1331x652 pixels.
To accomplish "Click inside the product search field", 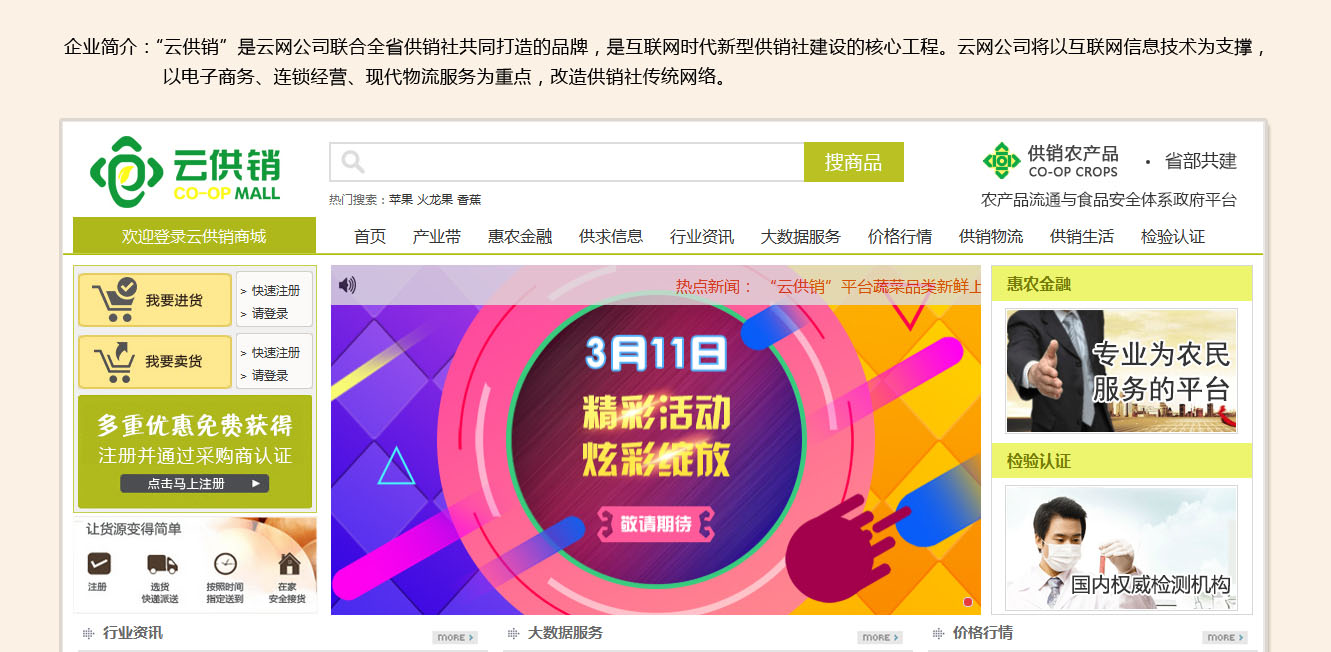I will [567, 162].
